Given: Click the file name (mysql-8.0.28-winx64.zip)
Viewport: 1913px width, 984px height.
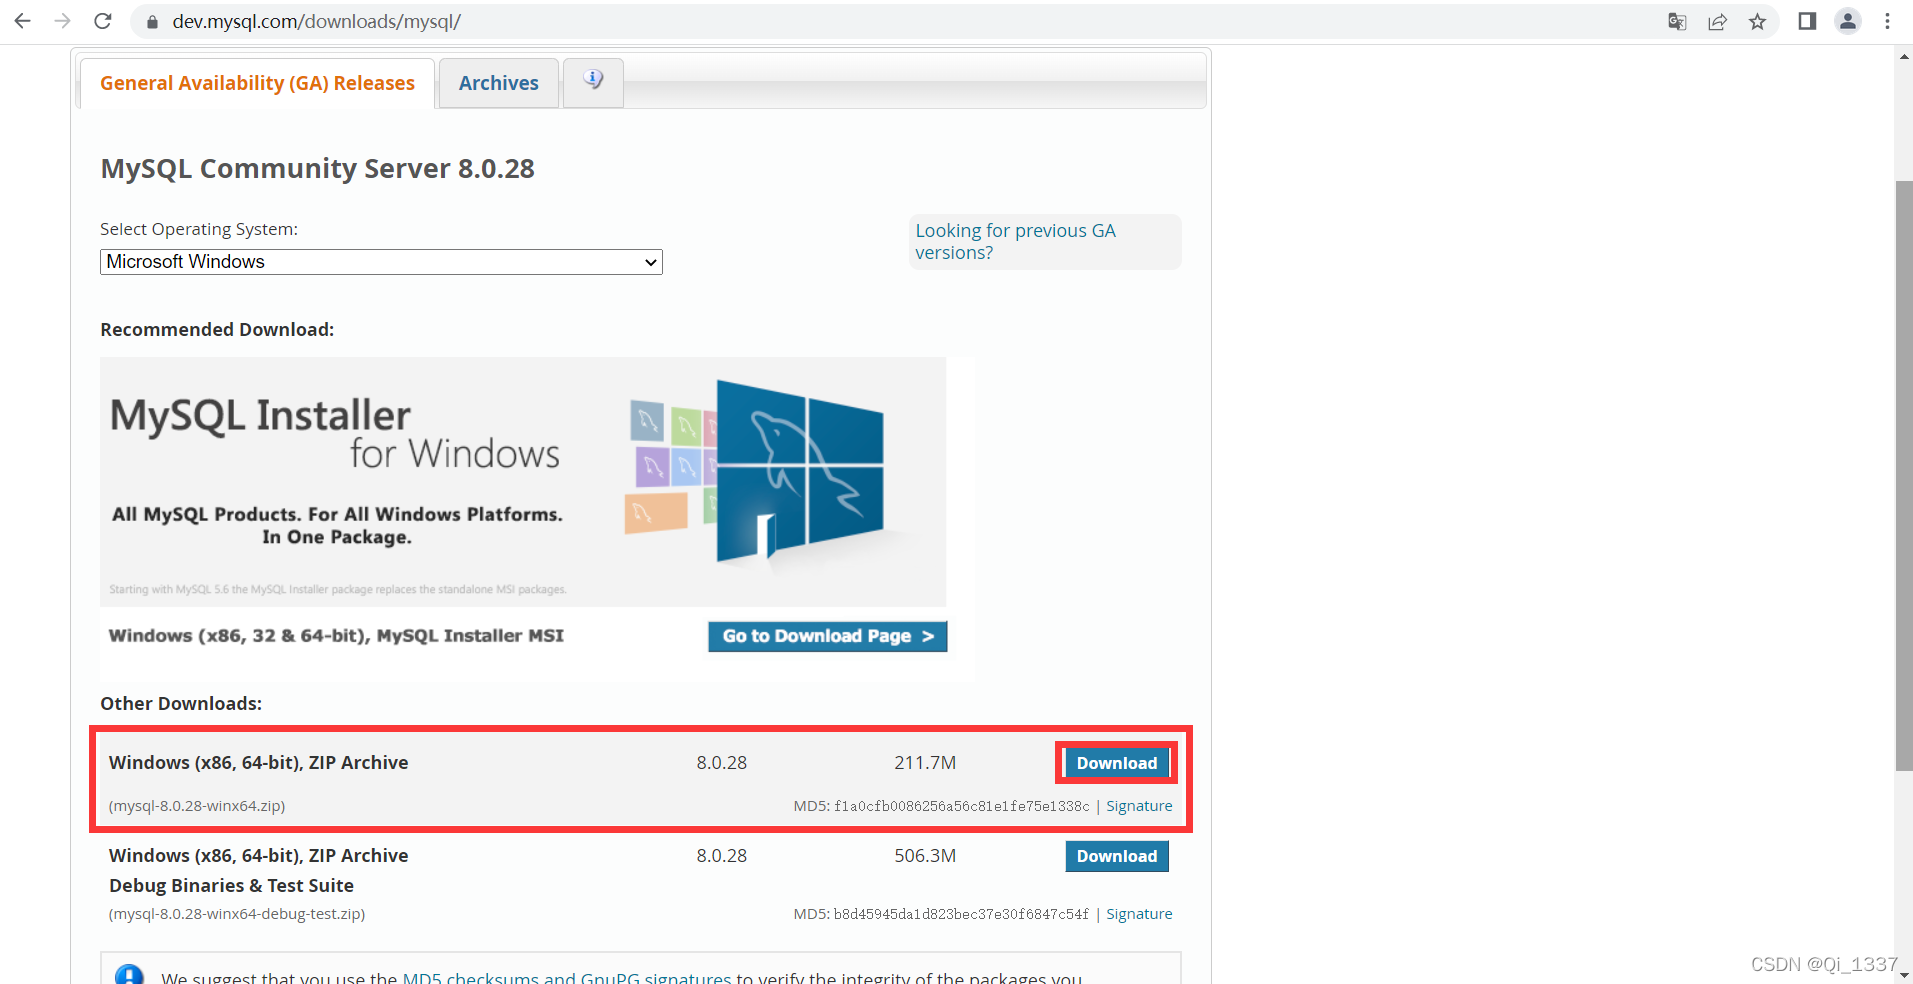Looking at the screenshot, I should [197, 806].
